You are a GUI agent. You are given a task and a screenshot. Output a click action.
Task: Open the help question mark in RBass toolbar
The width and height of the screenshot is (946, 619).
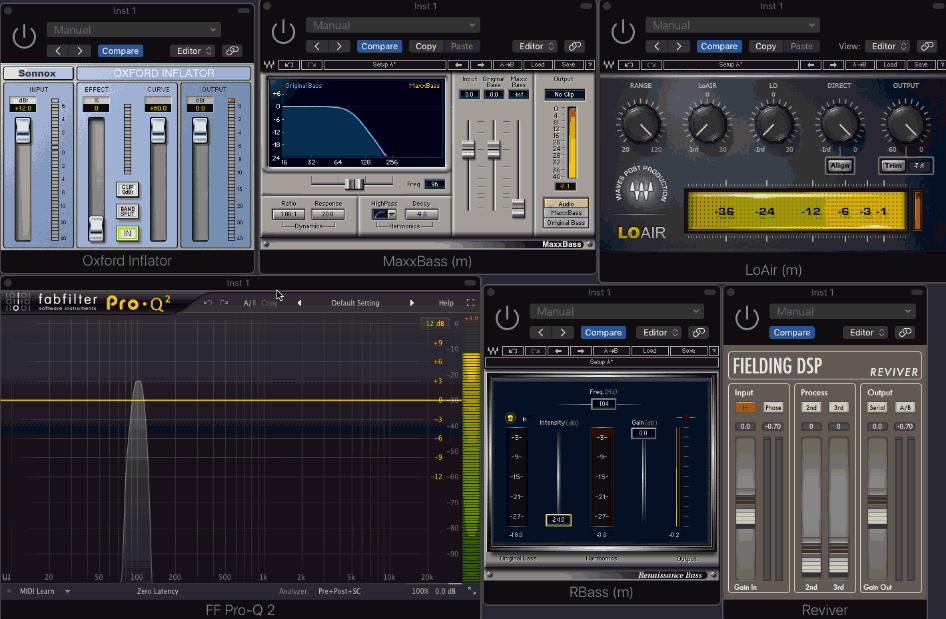pos(714,351)
